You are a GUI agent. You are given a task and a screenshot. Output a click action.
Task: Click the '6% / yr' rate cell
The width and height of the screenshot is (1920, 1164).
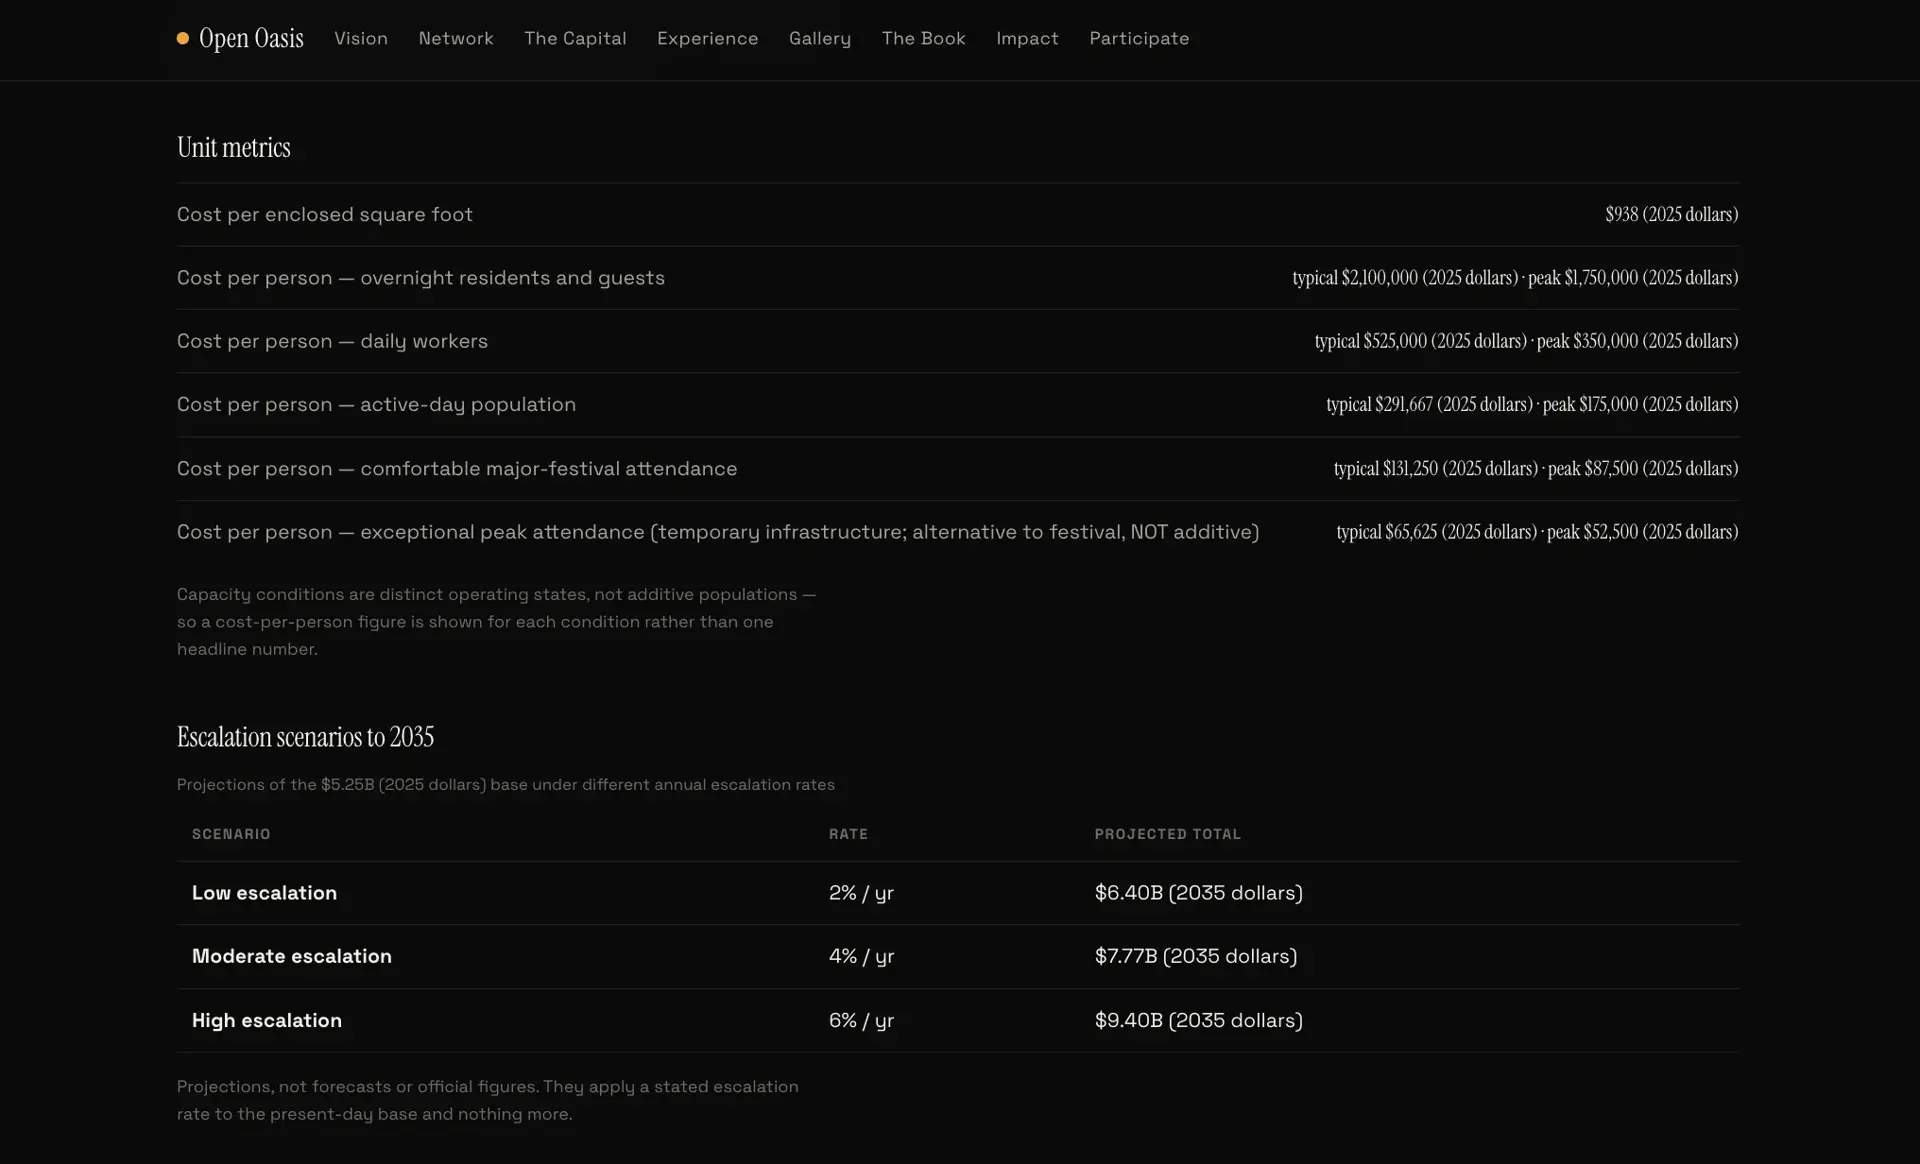click(861, 1020)
